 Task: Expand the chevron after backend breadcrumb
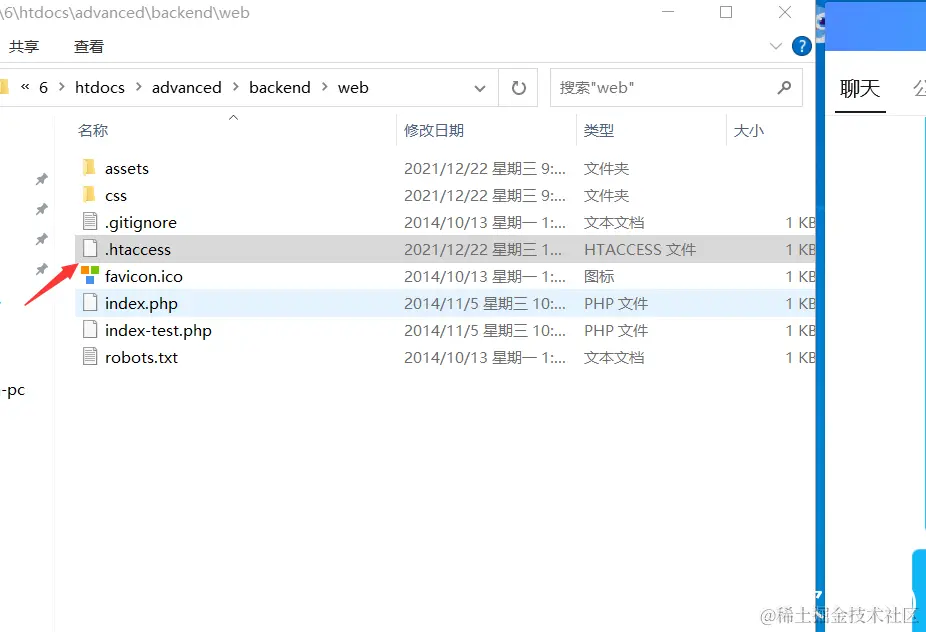[x=325, y=87]
